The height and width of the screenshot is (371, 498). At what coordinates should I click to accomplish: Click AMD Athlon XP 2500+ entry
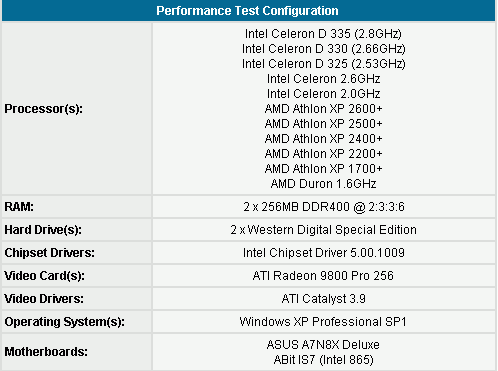pos(323,124)
